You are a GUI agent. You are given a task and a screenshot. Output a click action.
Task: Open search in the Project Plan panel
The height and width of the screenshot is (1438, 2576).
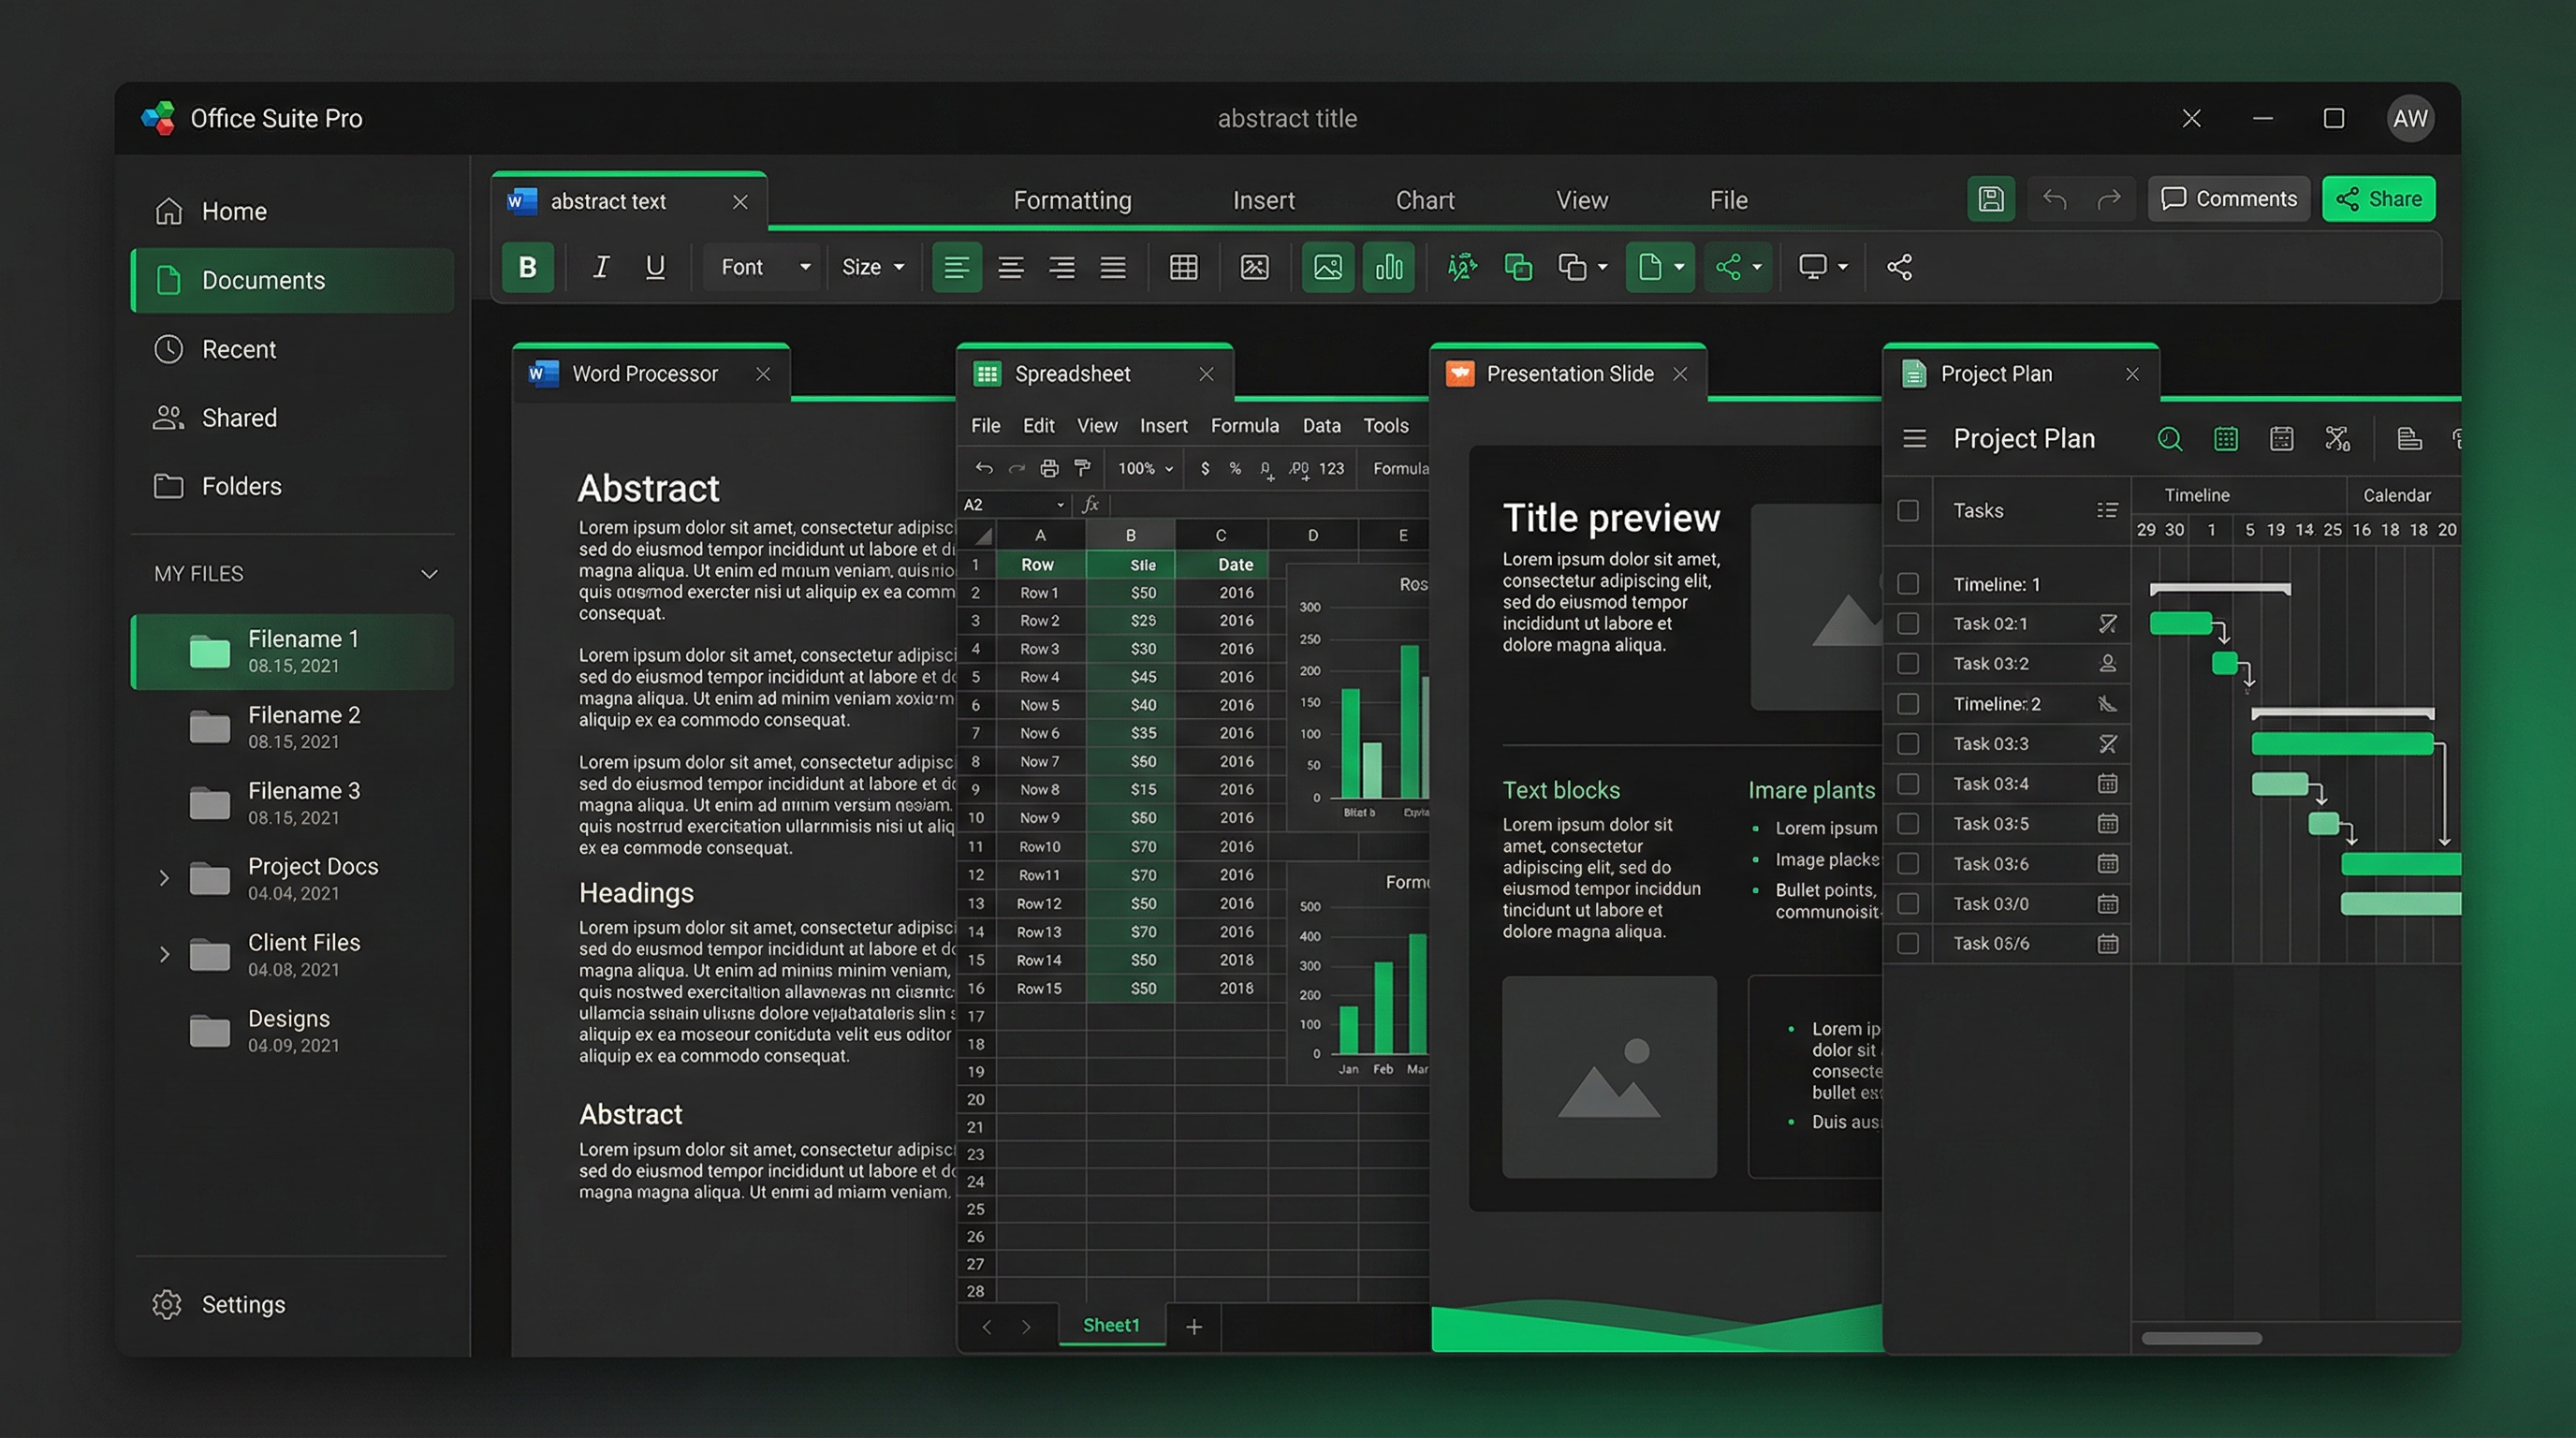(2170, 438)
